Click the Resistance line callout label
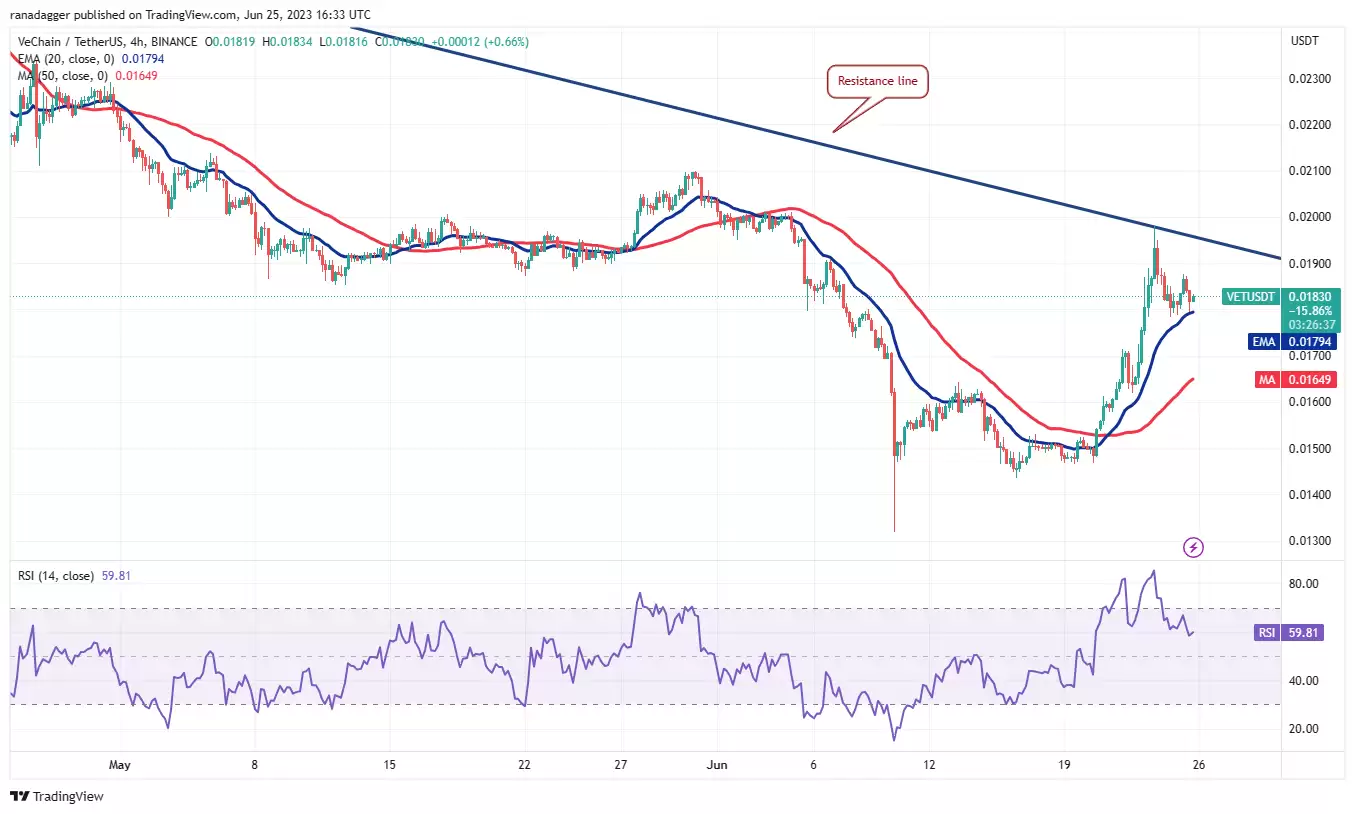 point(878,82)
